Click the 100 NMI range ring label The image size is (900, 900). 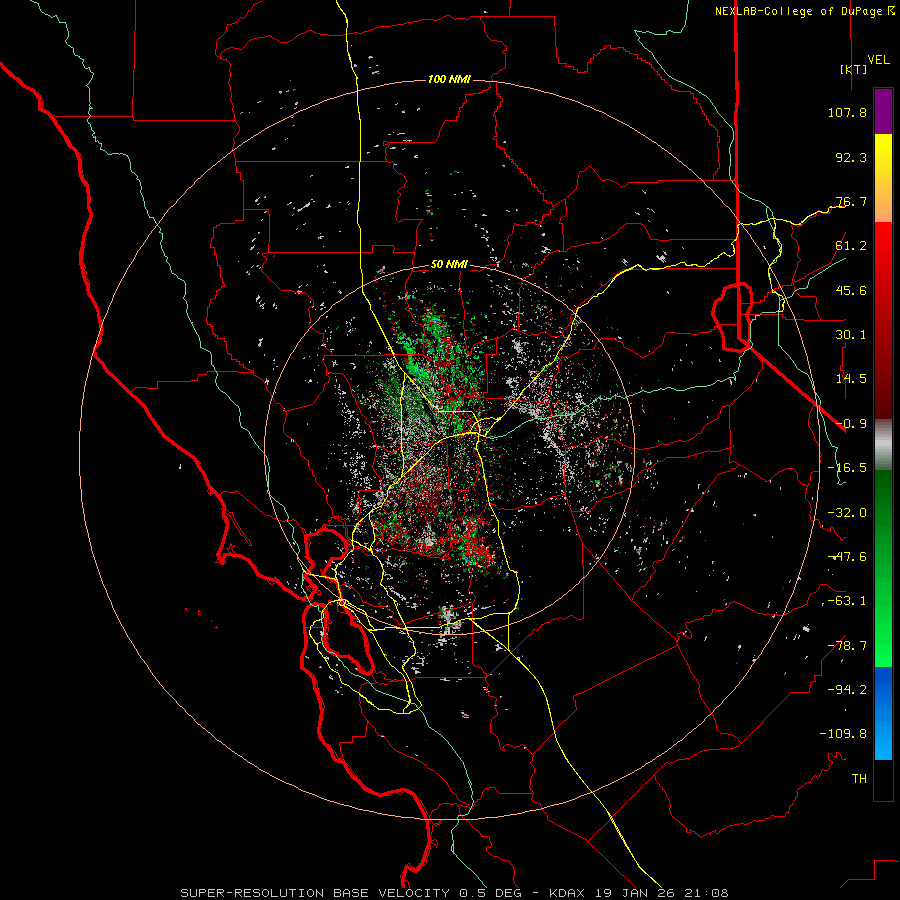pyautogui.click(x=449, y=79)
